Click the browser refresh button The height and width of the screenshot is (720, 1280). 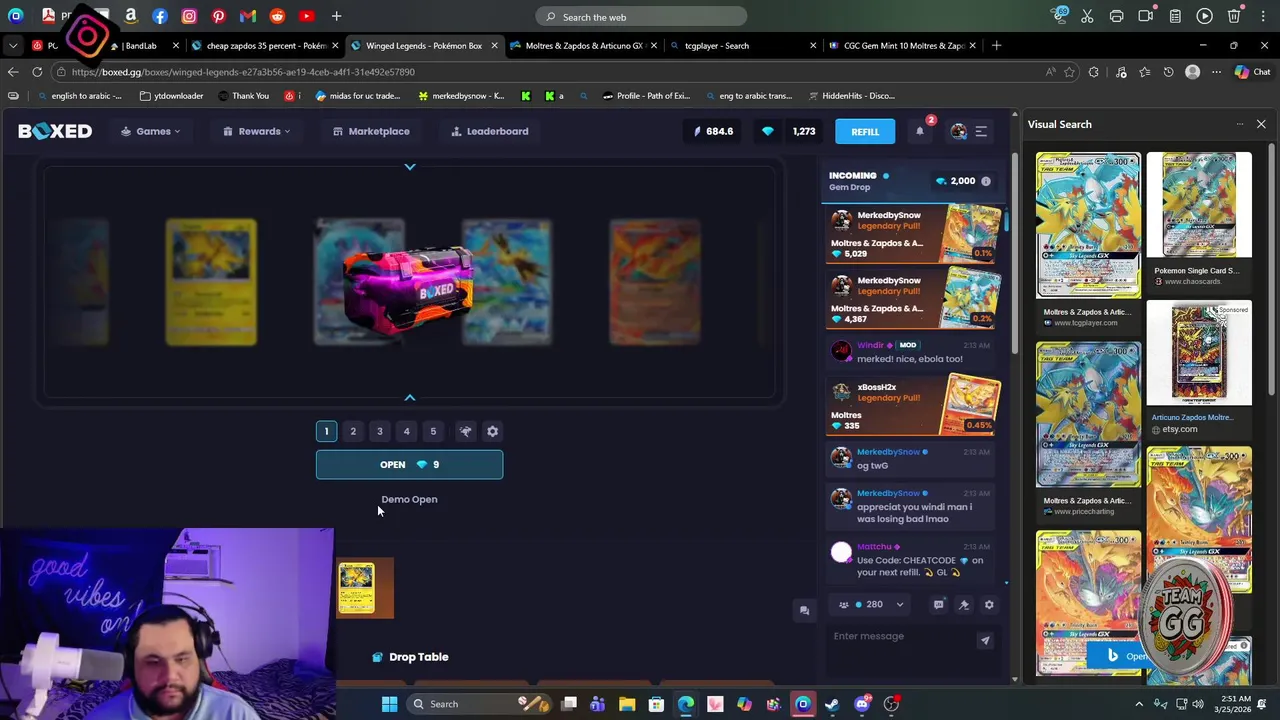(x=37, y=72)
